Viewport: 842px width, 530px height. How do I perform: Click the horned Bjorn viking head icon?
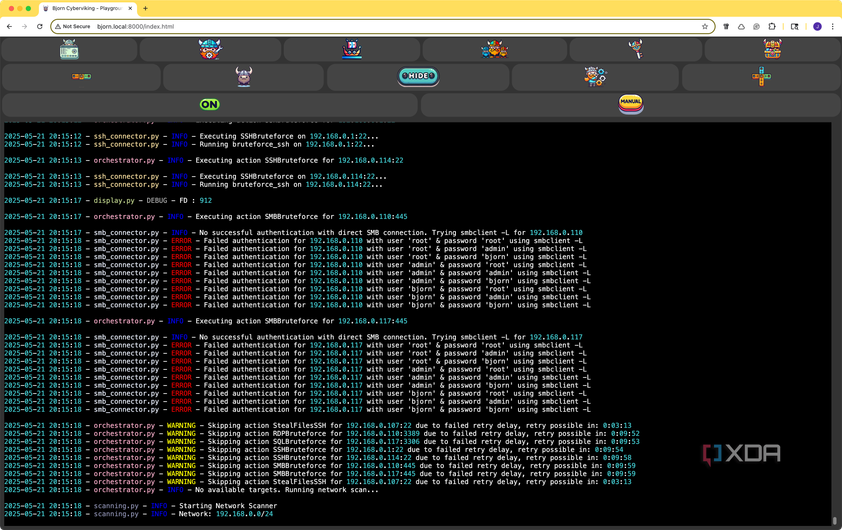coord(244,77)
